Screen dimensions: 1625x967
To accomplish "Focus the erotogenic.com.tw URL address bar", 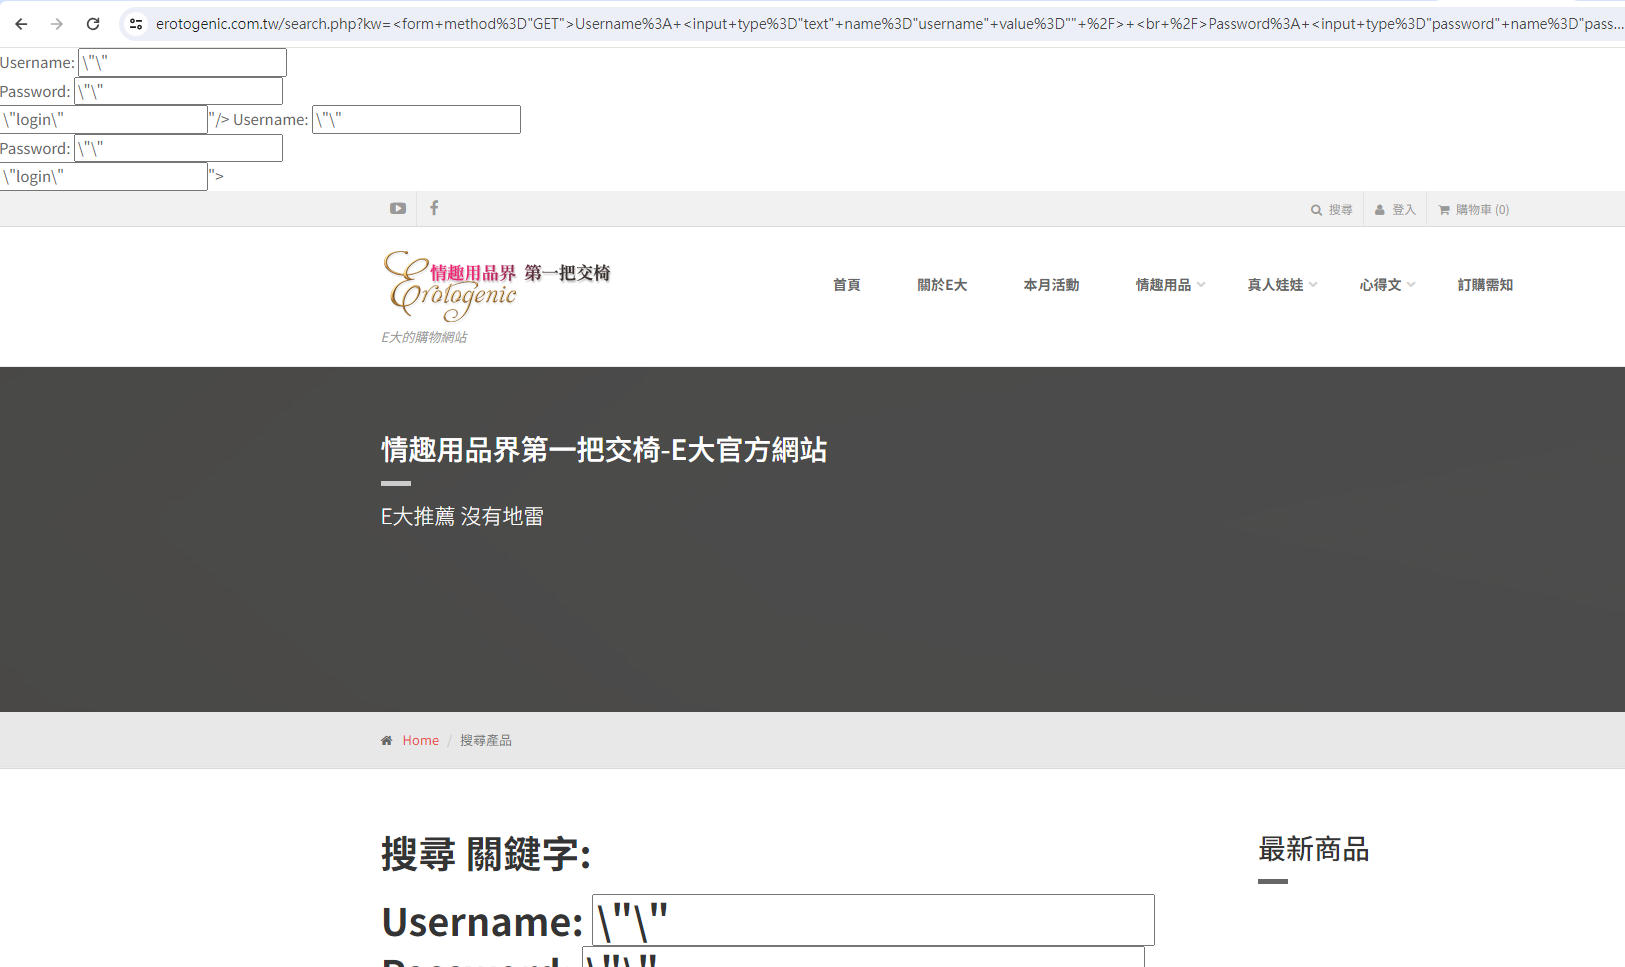I will 888,24.
